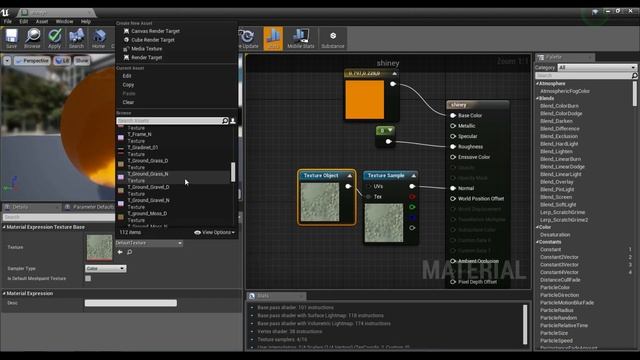This screenshot has height=360, width=640.
Task: Collapse the Texture Sample node arrow
Action: point(413,176)
